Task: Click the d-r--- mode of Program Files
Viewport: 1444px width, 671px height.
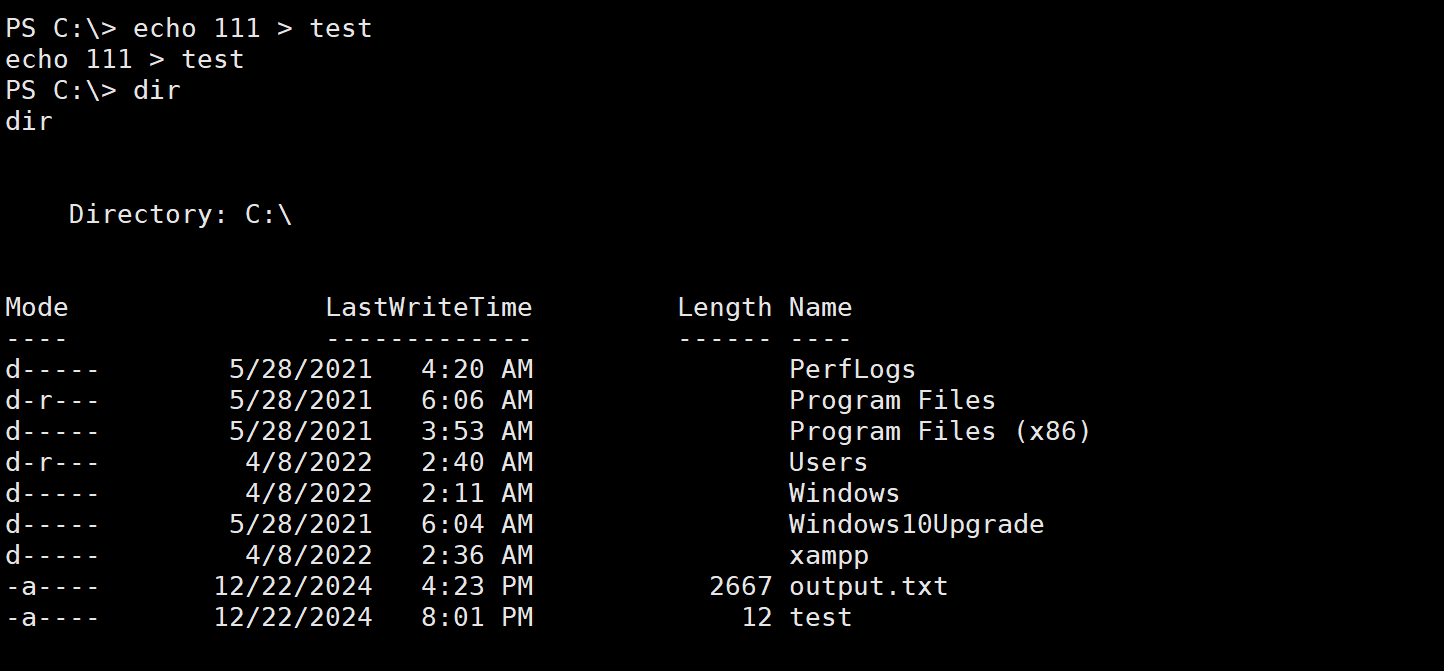Action: [x=52, y=401]
